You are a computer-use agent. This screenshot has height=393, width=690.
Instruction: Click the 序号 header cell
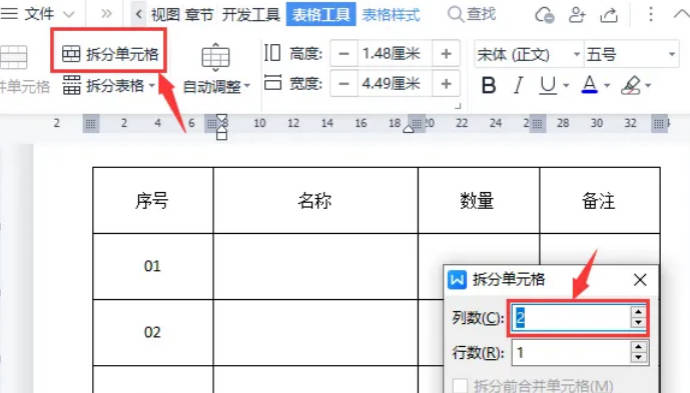[153, 201]
